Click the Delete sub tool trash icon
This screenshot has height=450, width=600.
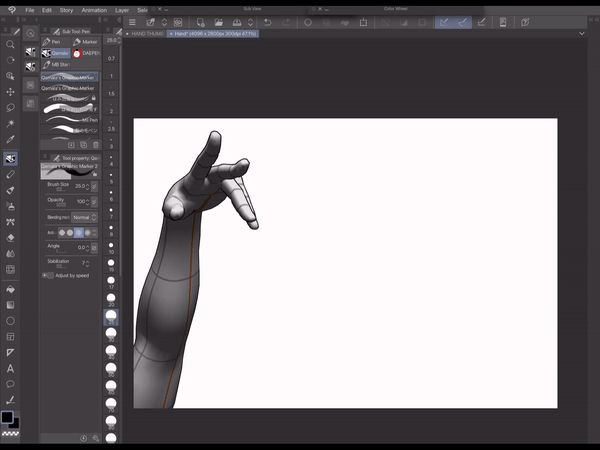click(x=96, y=145)
